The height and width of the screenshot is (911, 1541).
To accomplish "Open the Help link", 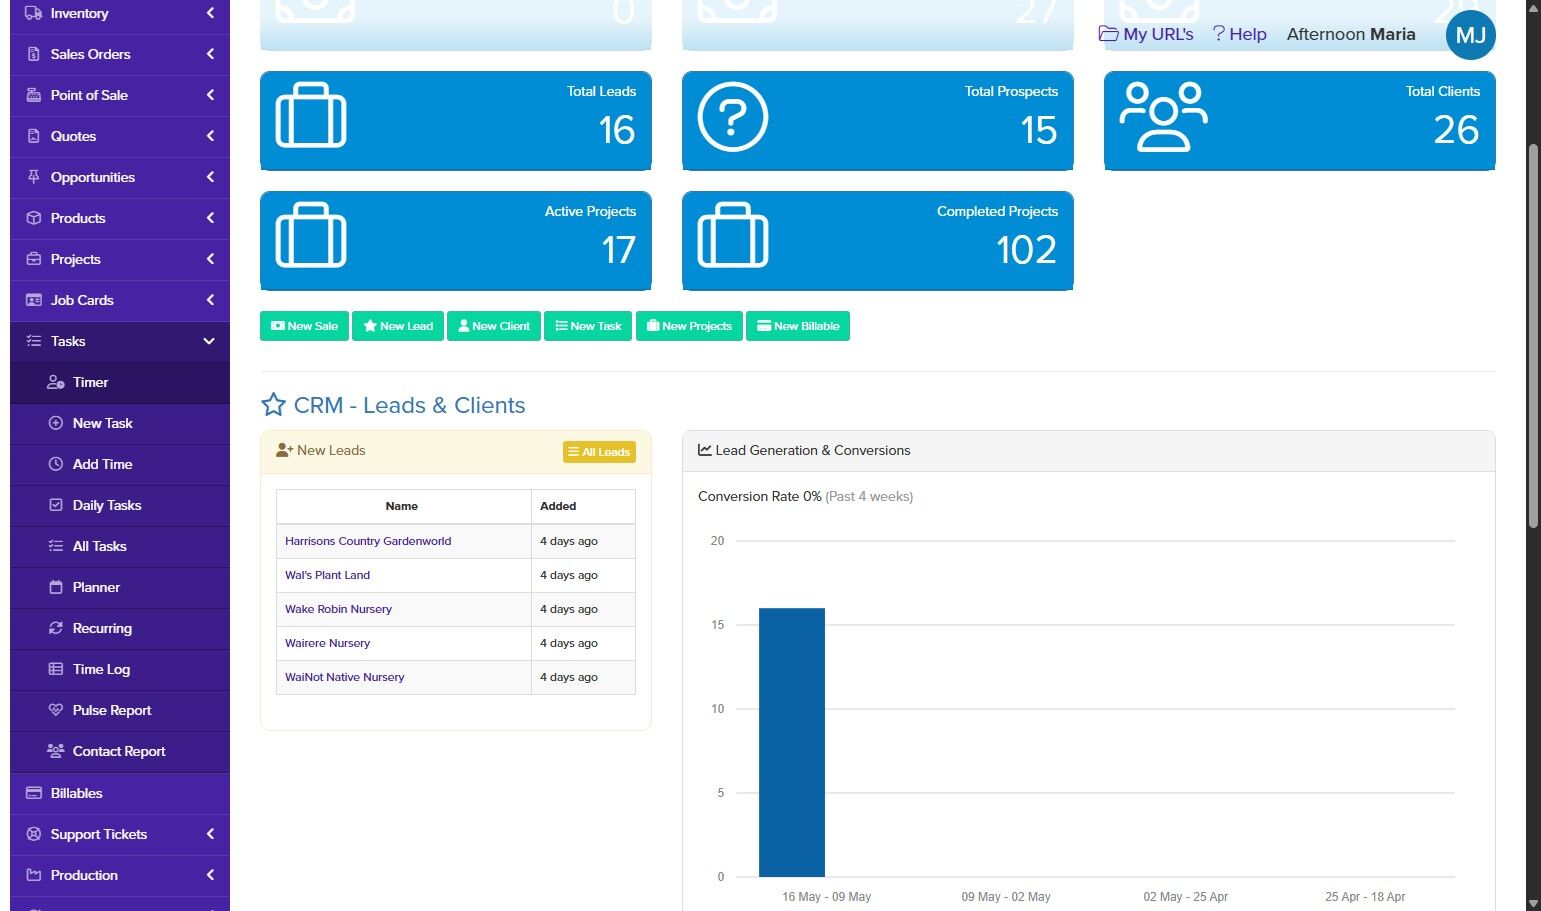I will click(x=1240, y=34).
